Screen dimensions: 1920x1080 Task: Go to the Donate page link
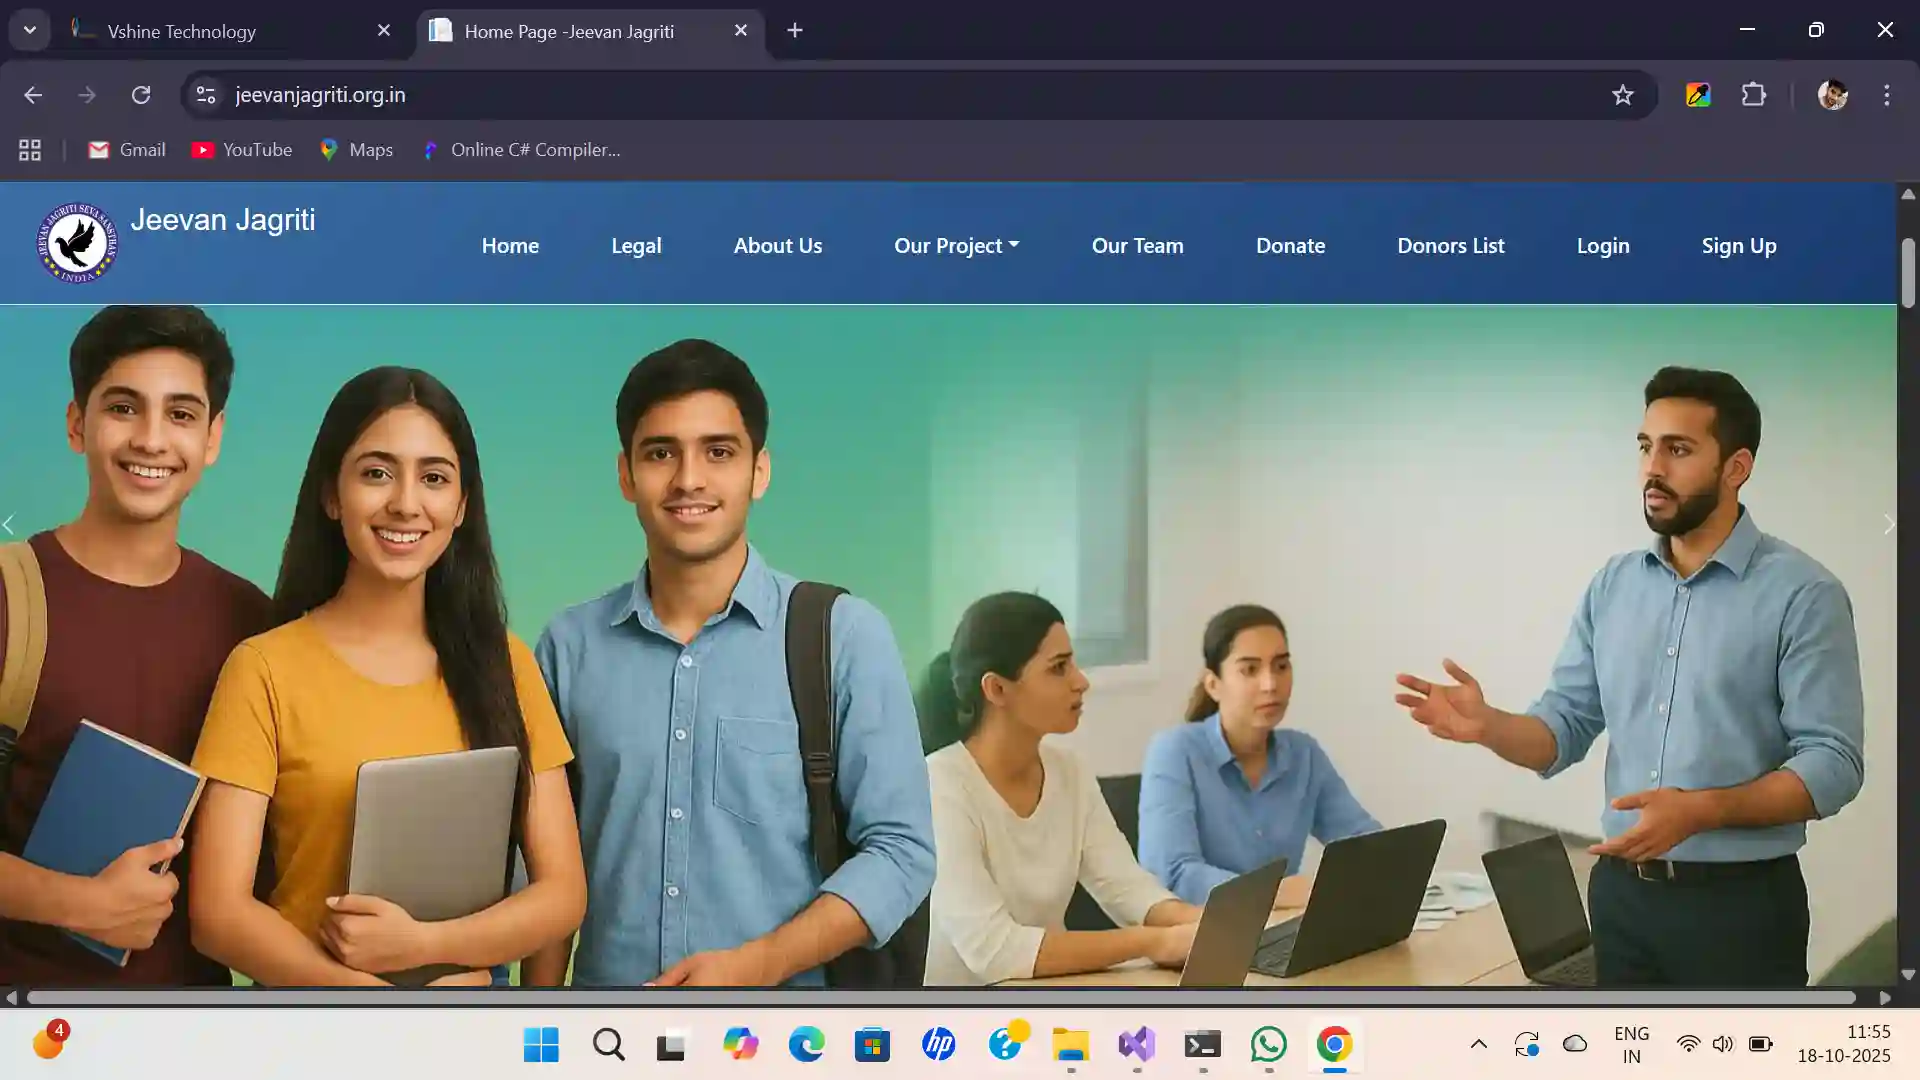[x=1290, y=246]
